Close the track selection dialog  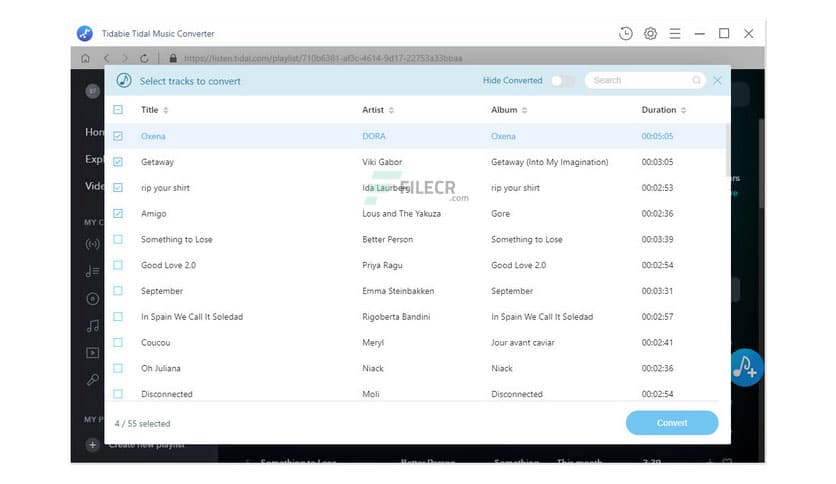(x=717, y=80)
